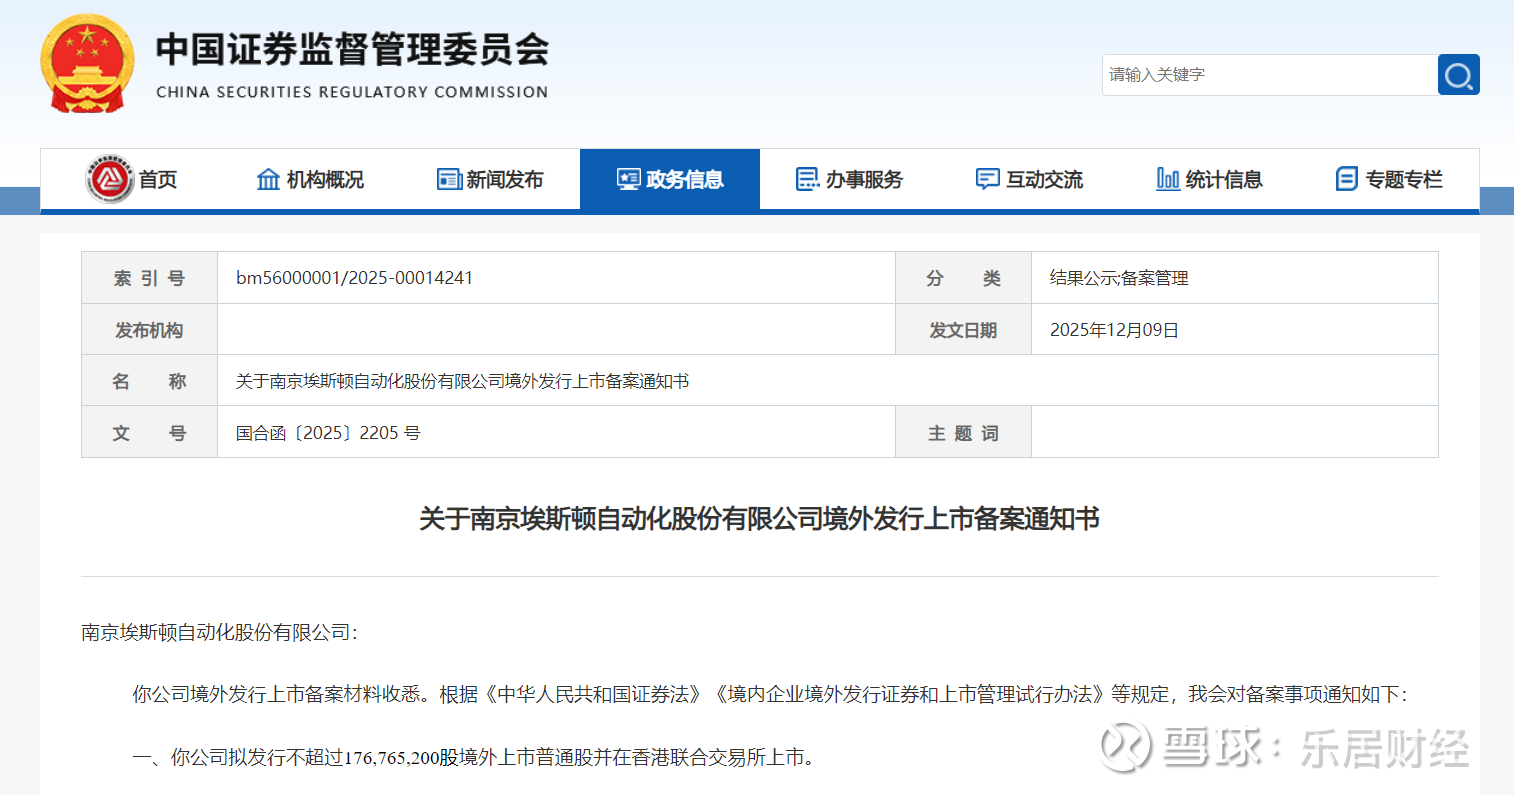Click the CHINA SECURITIES REGULATORY COMMISSION text
The height and width of the screenshot is (795, 1514).
[x=352, y=92]
